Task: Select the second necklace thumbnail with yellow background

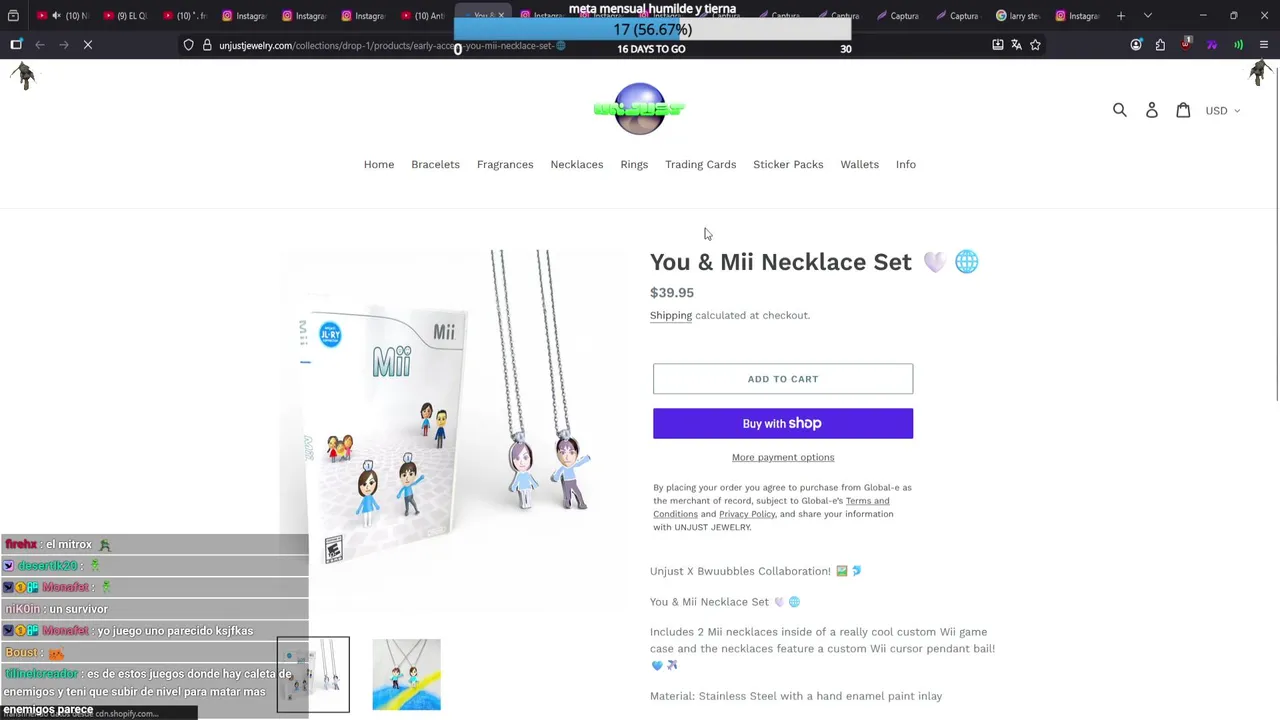Action: pyautogui.click(x=406, y=675)
